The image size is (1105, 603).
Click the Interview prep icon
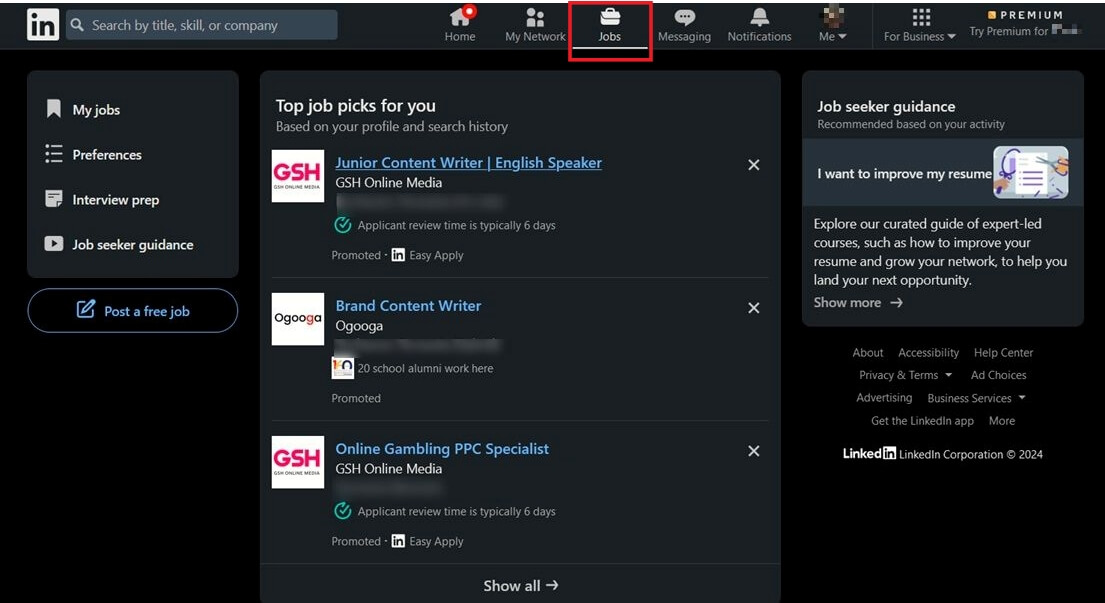[54, 199]
